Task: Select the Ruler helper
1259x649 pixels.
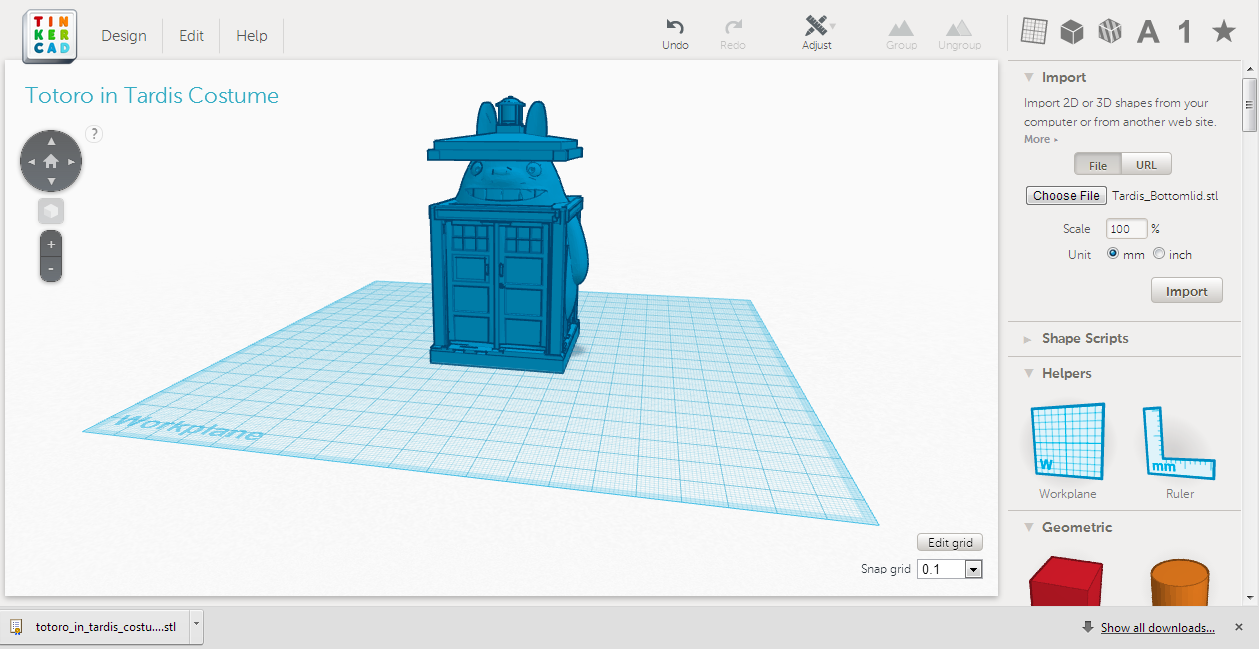Action: tap(1180, 451)
